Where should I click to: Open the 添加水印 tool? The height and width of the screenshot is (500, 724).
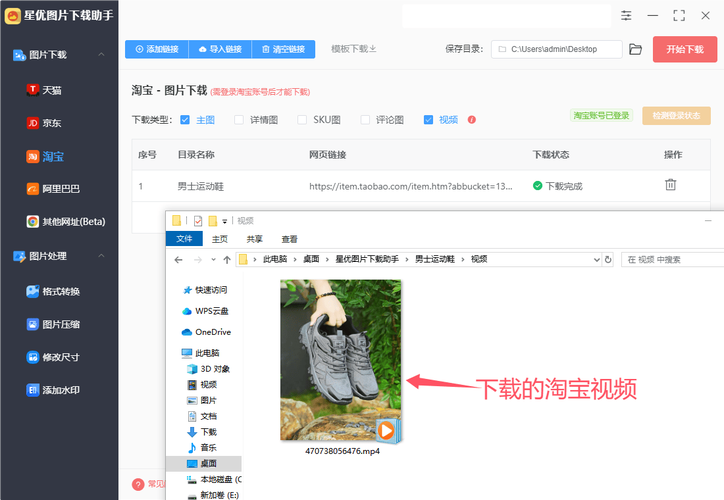53,390
